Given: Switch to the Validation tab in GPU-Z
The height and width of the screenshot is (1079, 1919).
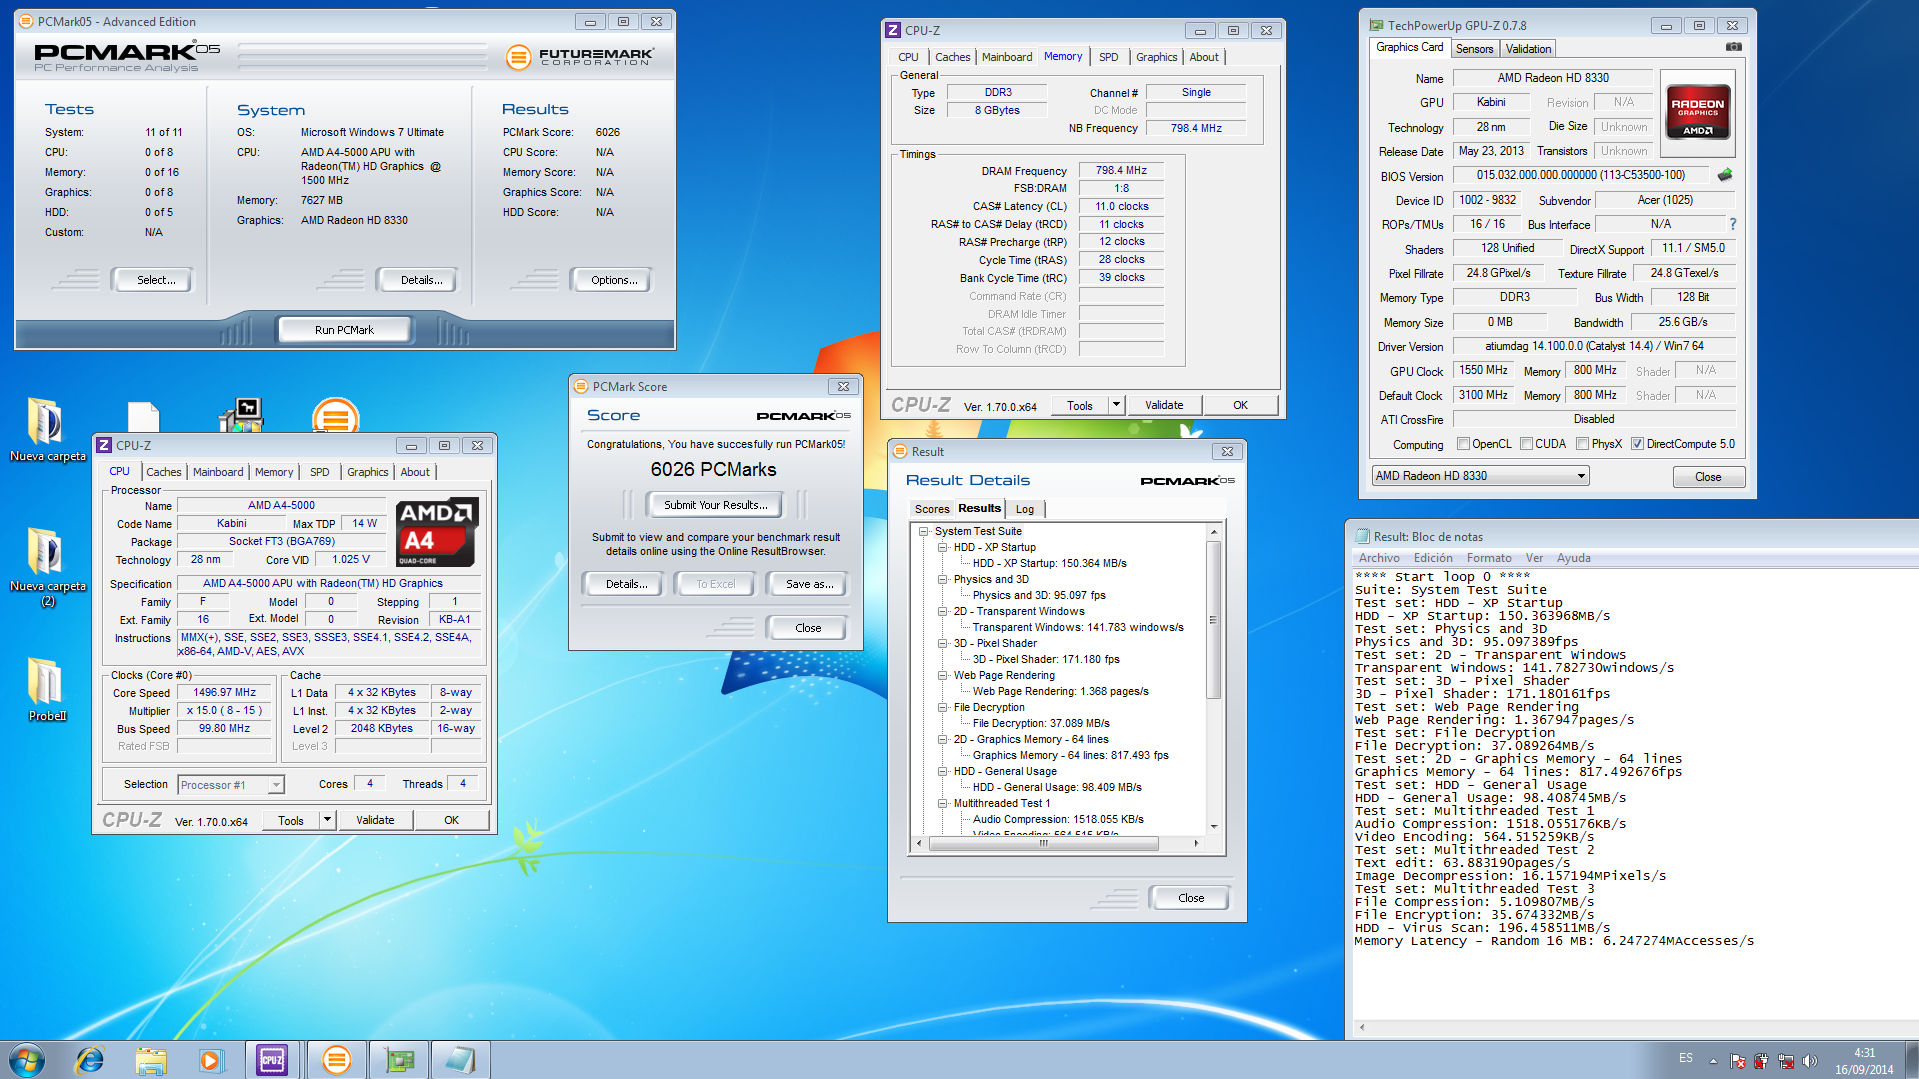Looking at the screenshot, I should pyautogui.click(x=1528, y=49).
